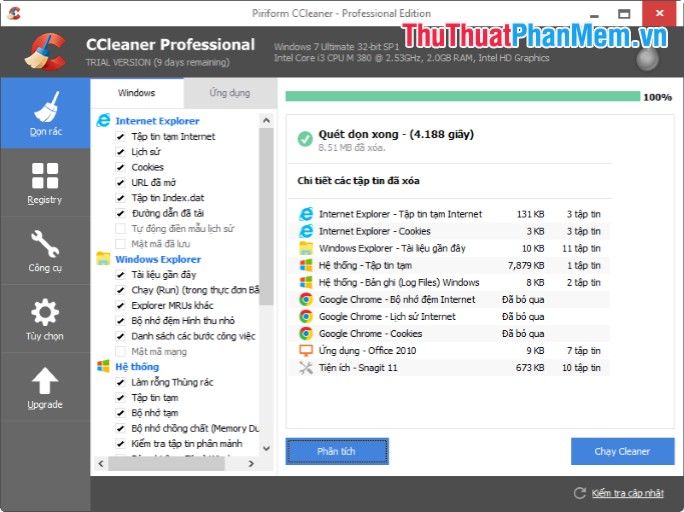This screenshot has width=684, height=512.
Task: Click the 7,879 KB size value
Action: tap(526, 265)
